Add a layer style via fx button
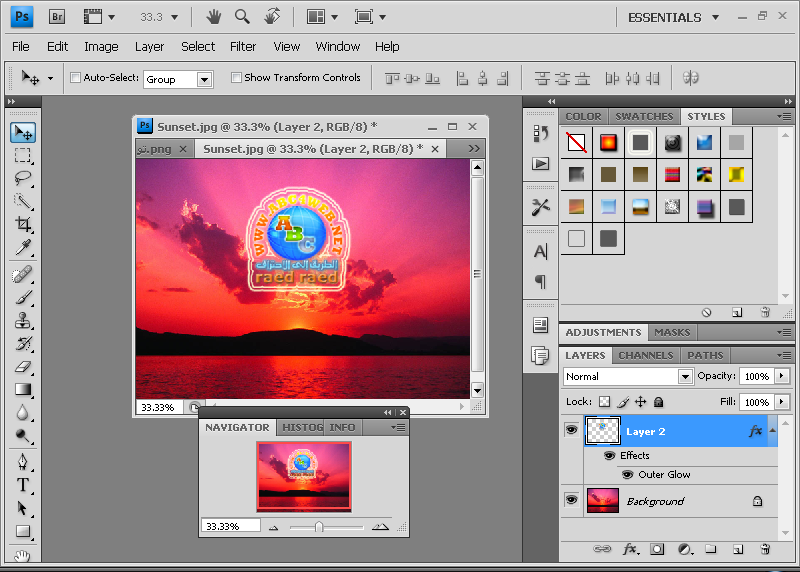This screenshot has height=572, width=800. click(x=630, y=550)
